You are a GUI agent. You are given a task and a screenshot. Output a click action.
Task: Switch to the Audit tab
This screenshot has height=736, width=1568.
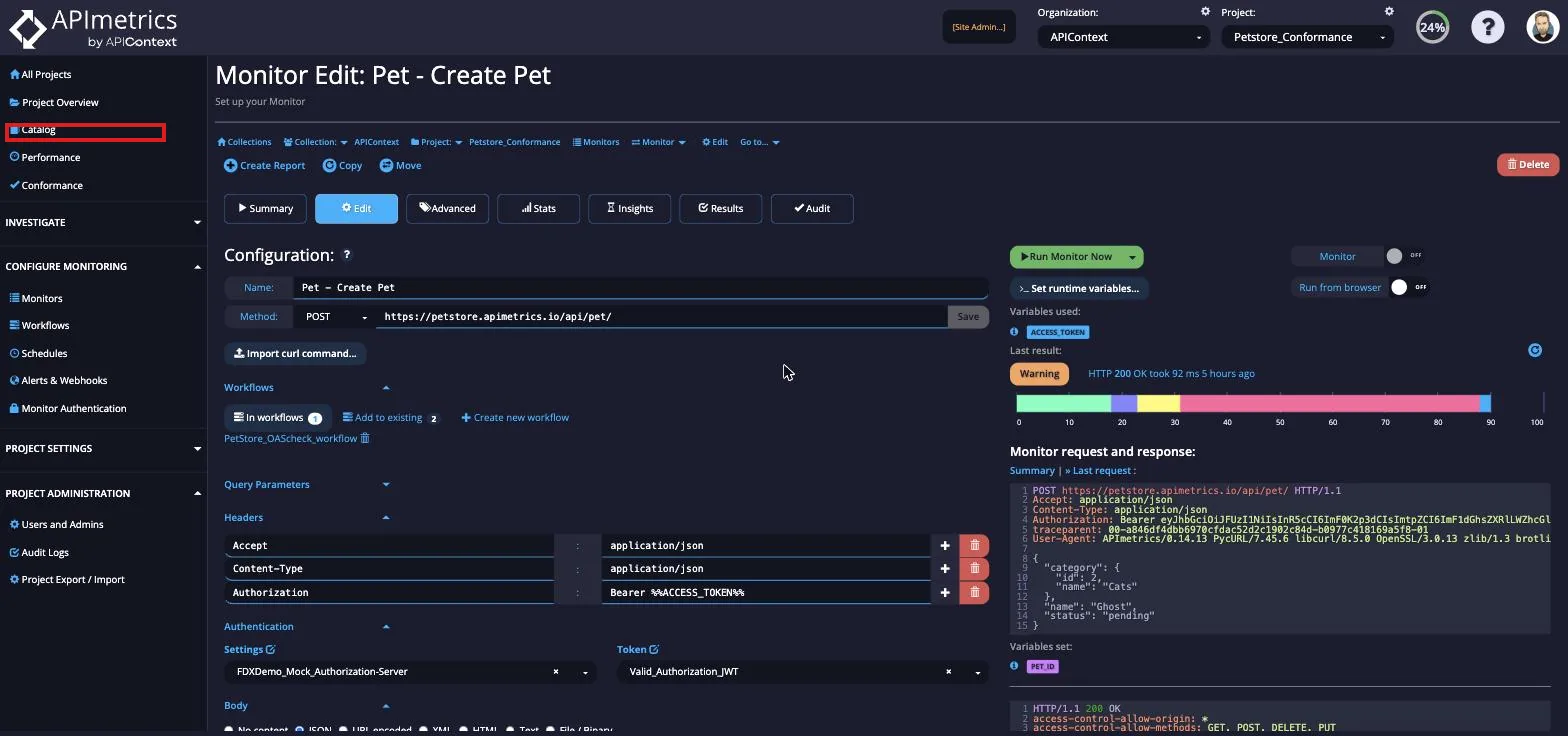tap(811, 208)
